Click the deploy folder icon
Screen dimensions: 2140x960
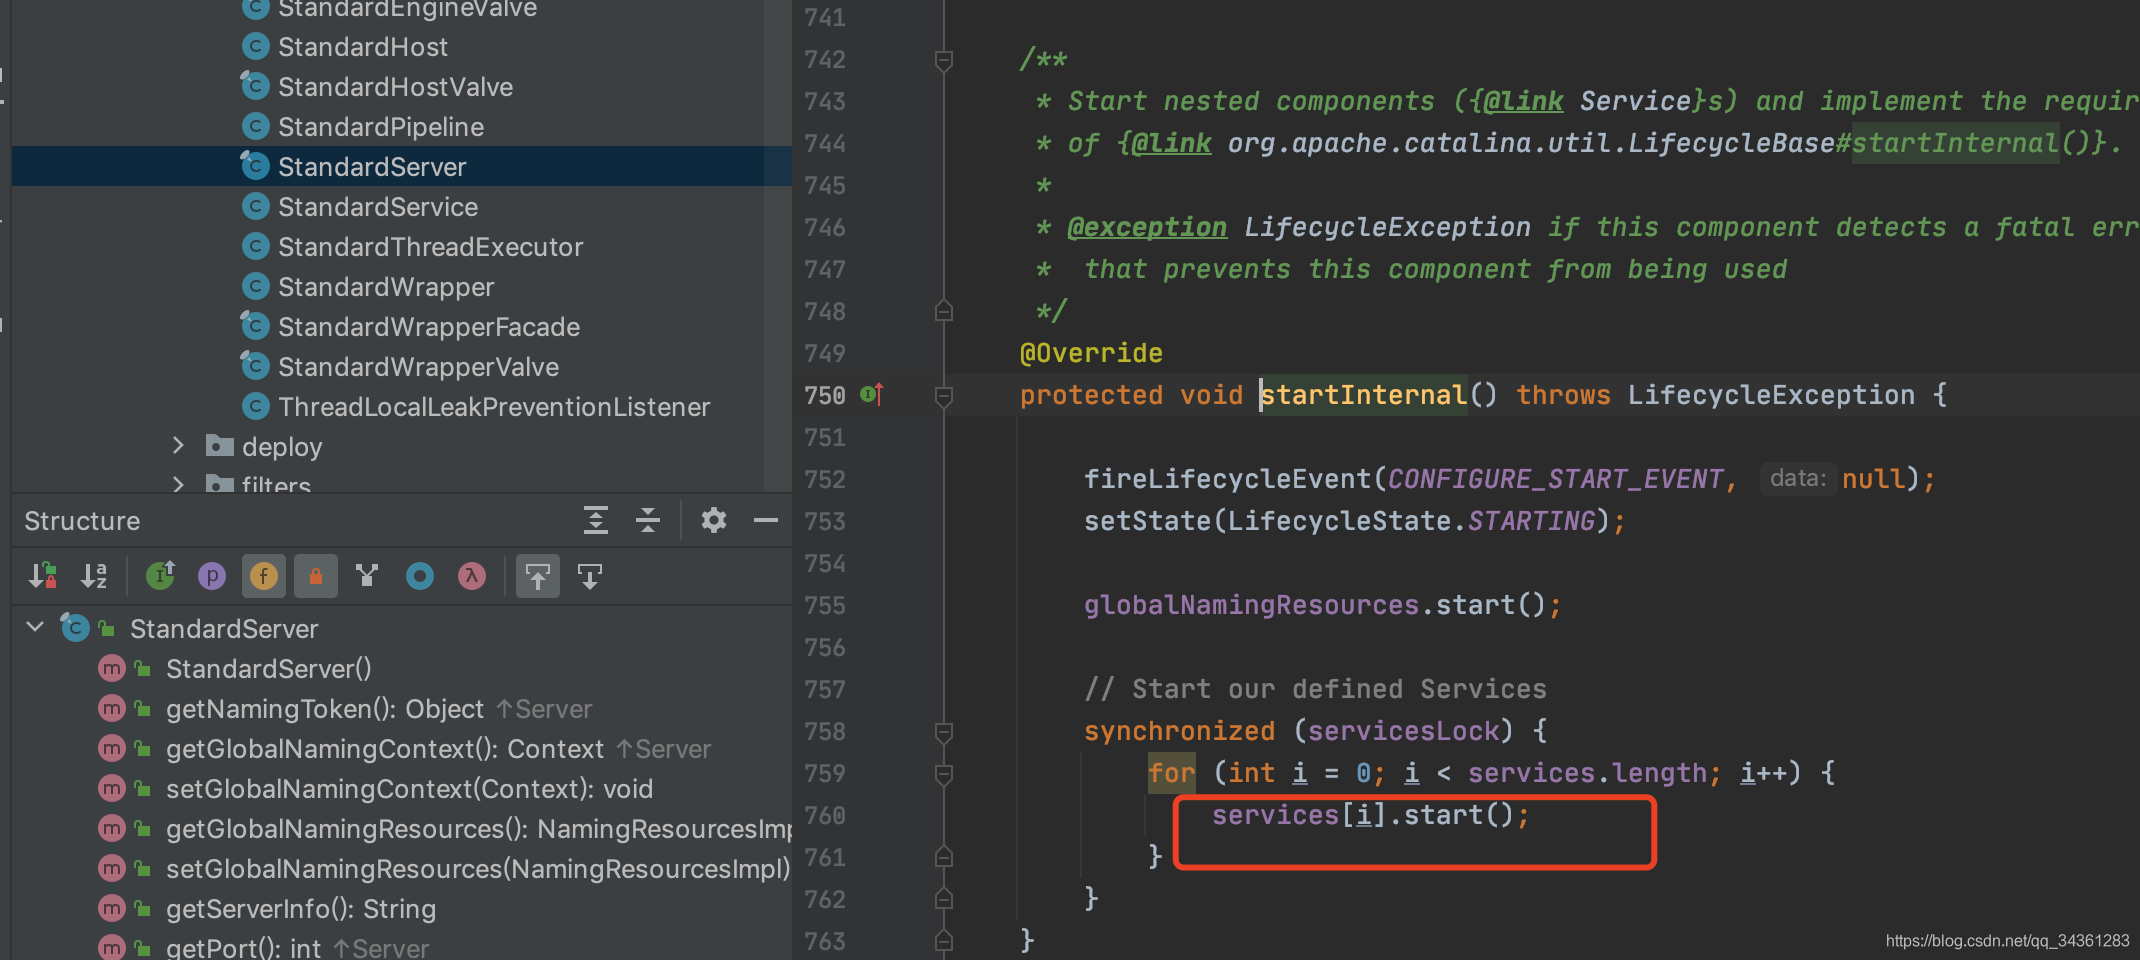click(x=219, y=445)
